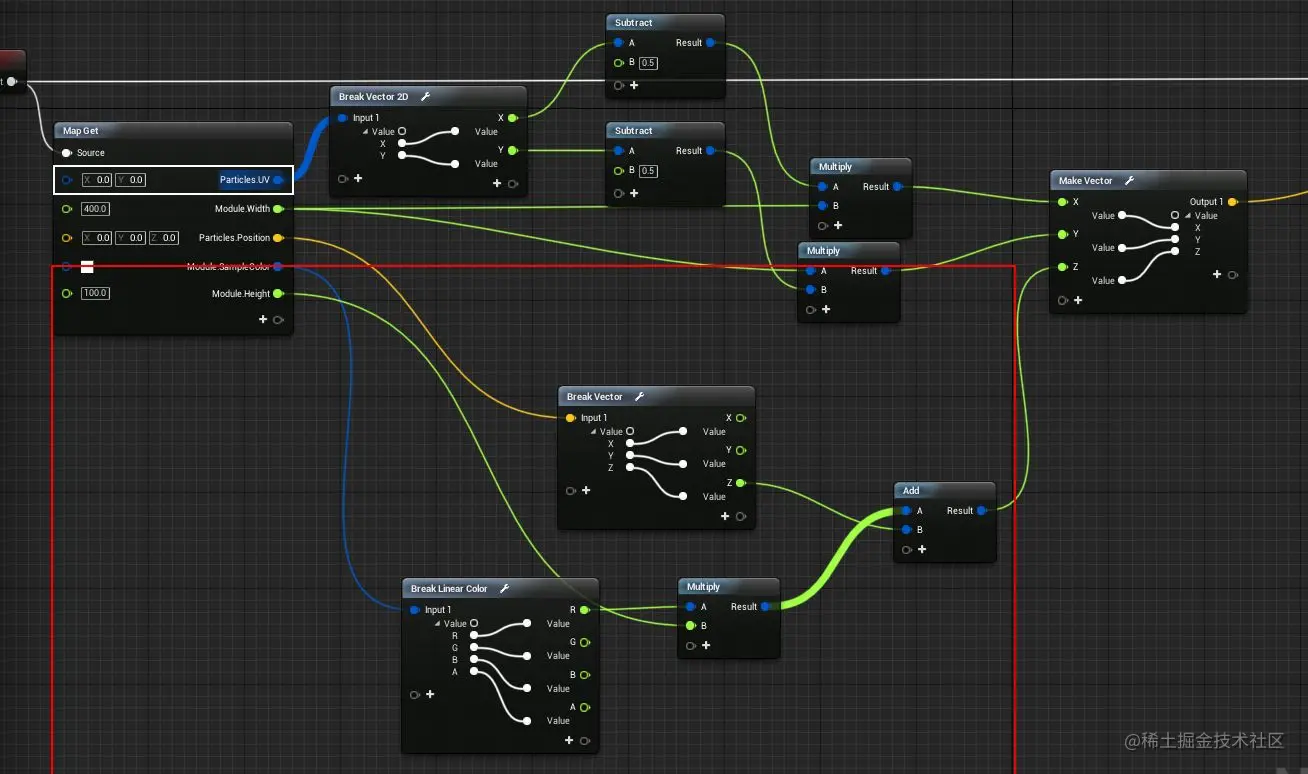Image resolution: width=1308 pixels, height=774 pixels.
Task: Select the Module.Height output pin
Action: [x=278, y=294]
